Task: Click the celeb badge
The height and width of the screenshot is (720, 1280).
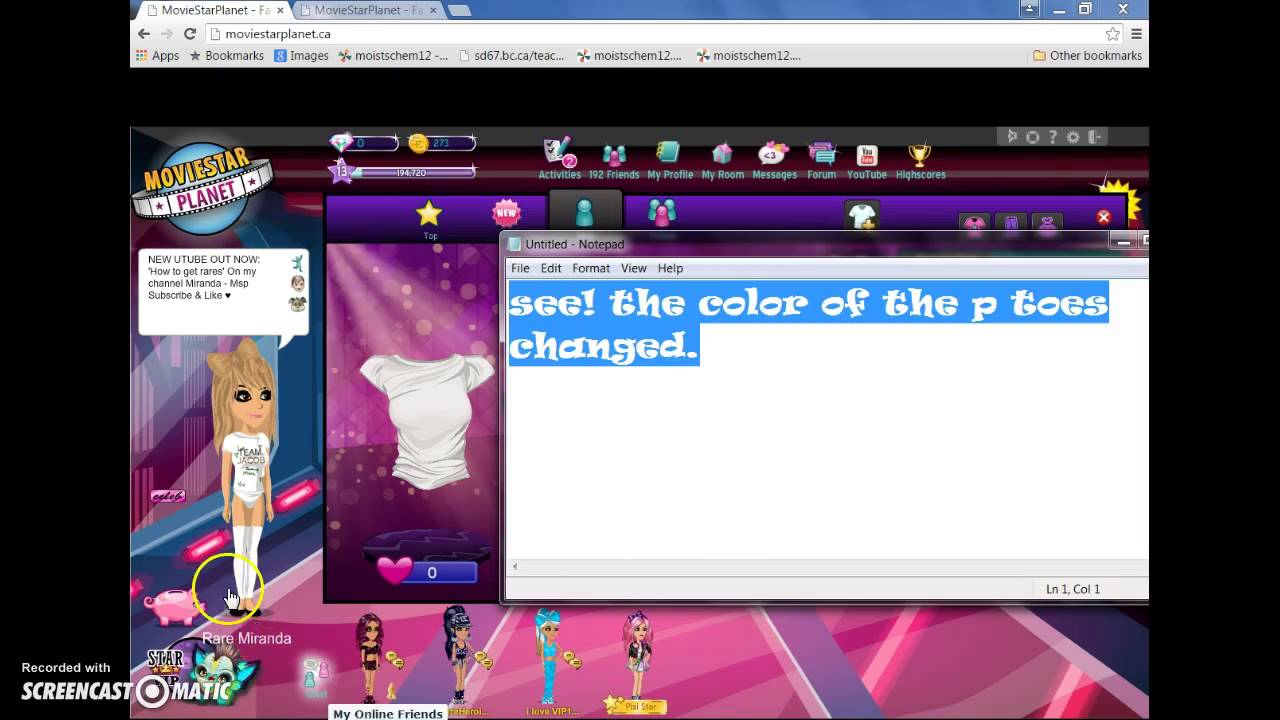Action: pos(167,496)
